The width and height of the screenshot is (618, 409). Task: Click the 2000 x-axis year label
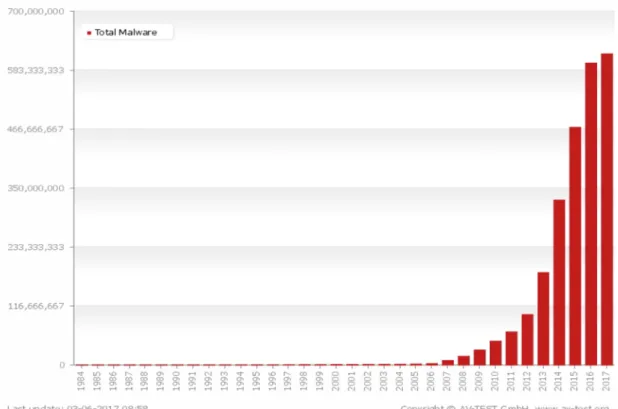pyautogui.click(x=336, y=381)
